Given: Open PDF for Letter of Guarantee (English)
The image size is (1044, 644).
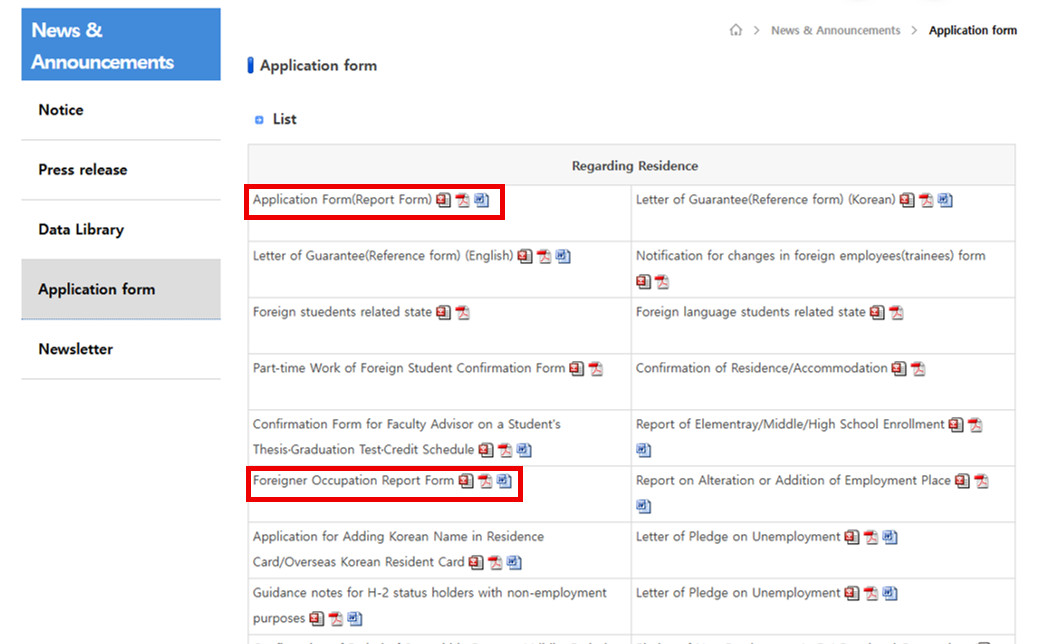Looking at the screenshot, I should coord(544,256).
